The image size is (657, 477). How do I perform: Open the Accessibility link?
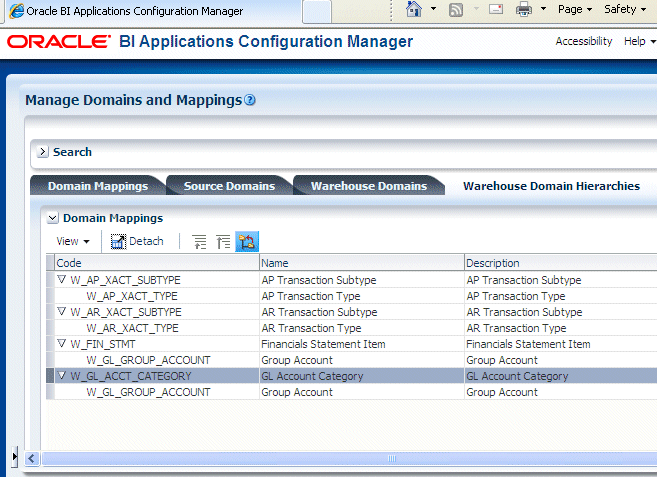coord(584,41)
